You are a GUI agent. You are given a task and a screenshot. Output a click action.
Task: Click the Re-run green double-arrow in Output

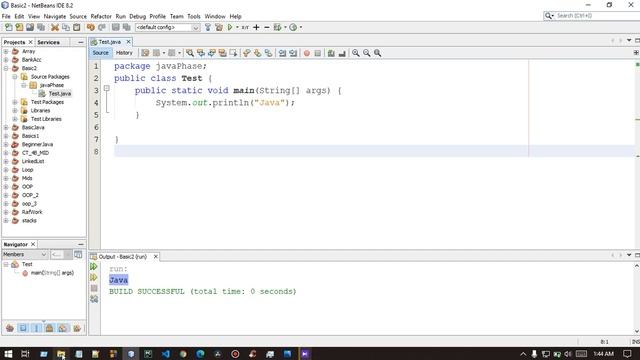94,267
